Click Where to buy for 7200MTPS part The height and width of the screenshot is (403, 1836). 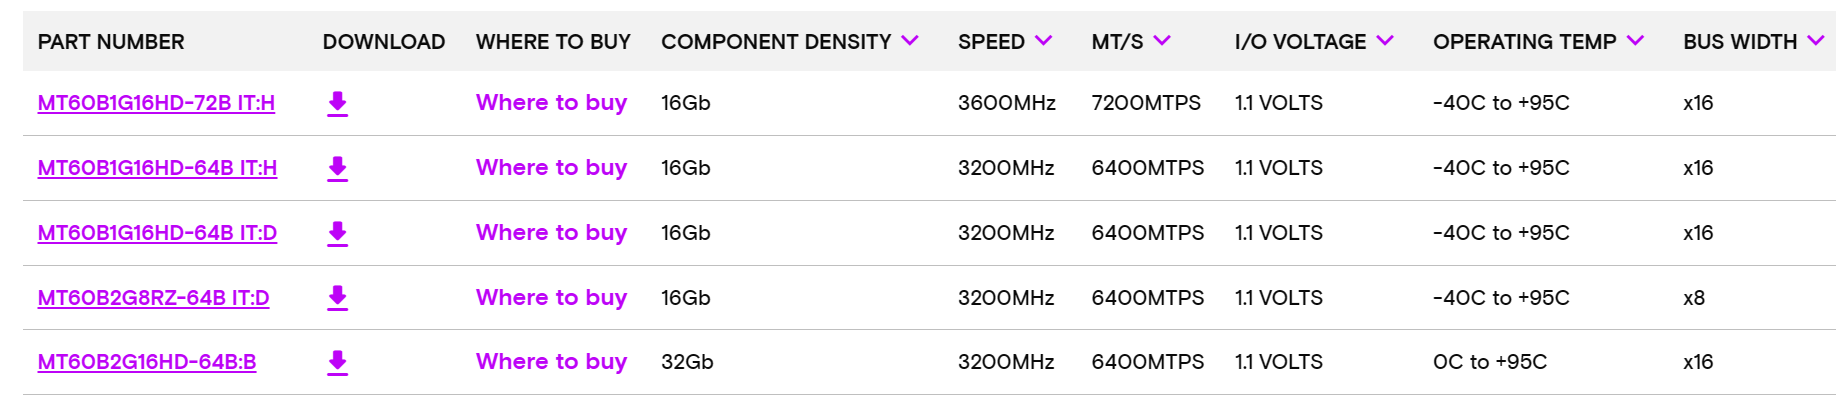(x=551, y=103)
